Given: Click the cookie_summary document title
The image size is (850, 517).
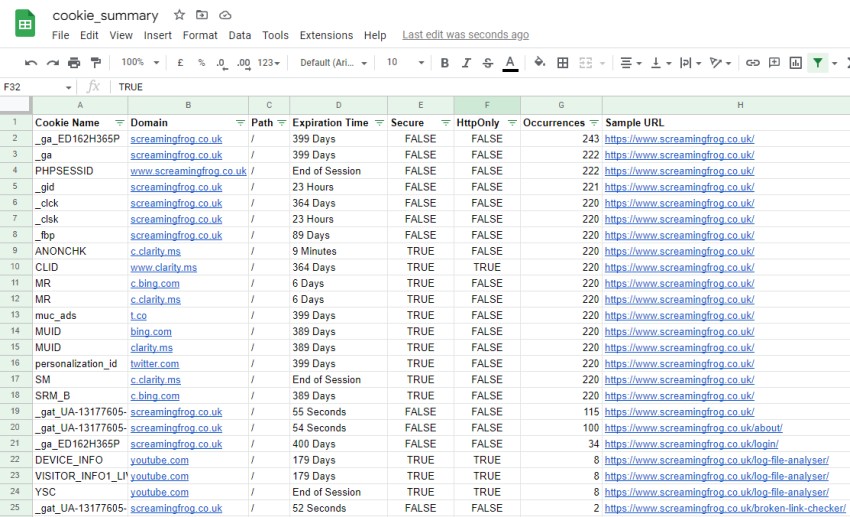Looking at the screenshot, I should pos(105,16).
